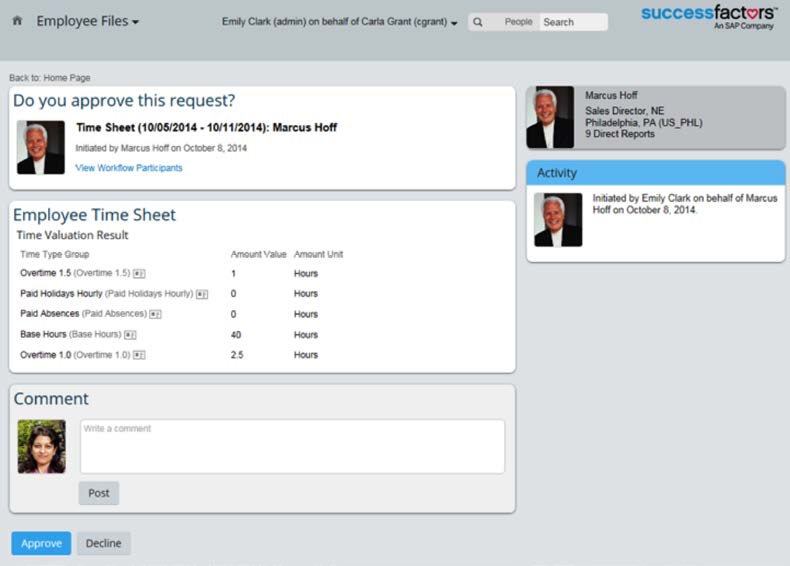Click the Home icon in header
Screen dimensions: 790x566
coord(17,21)
